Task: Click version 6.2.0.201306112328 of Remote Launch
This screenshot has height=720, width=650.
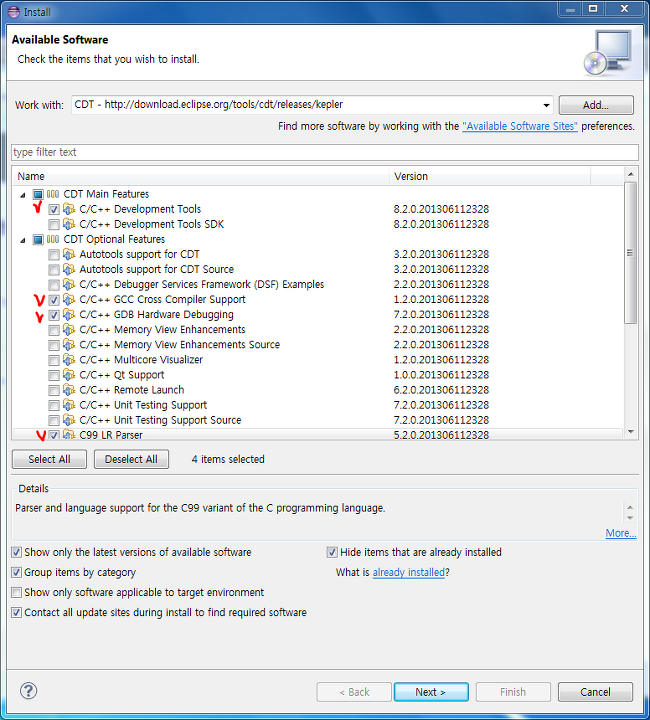Action: tap(441, 390)
